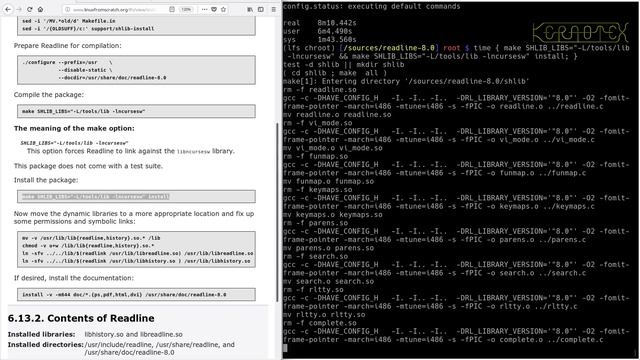The height and width of the screenshot is (360, 640).
Task: Click the terminal 'mv search.o search.so' line
Action: click(328, 281)
